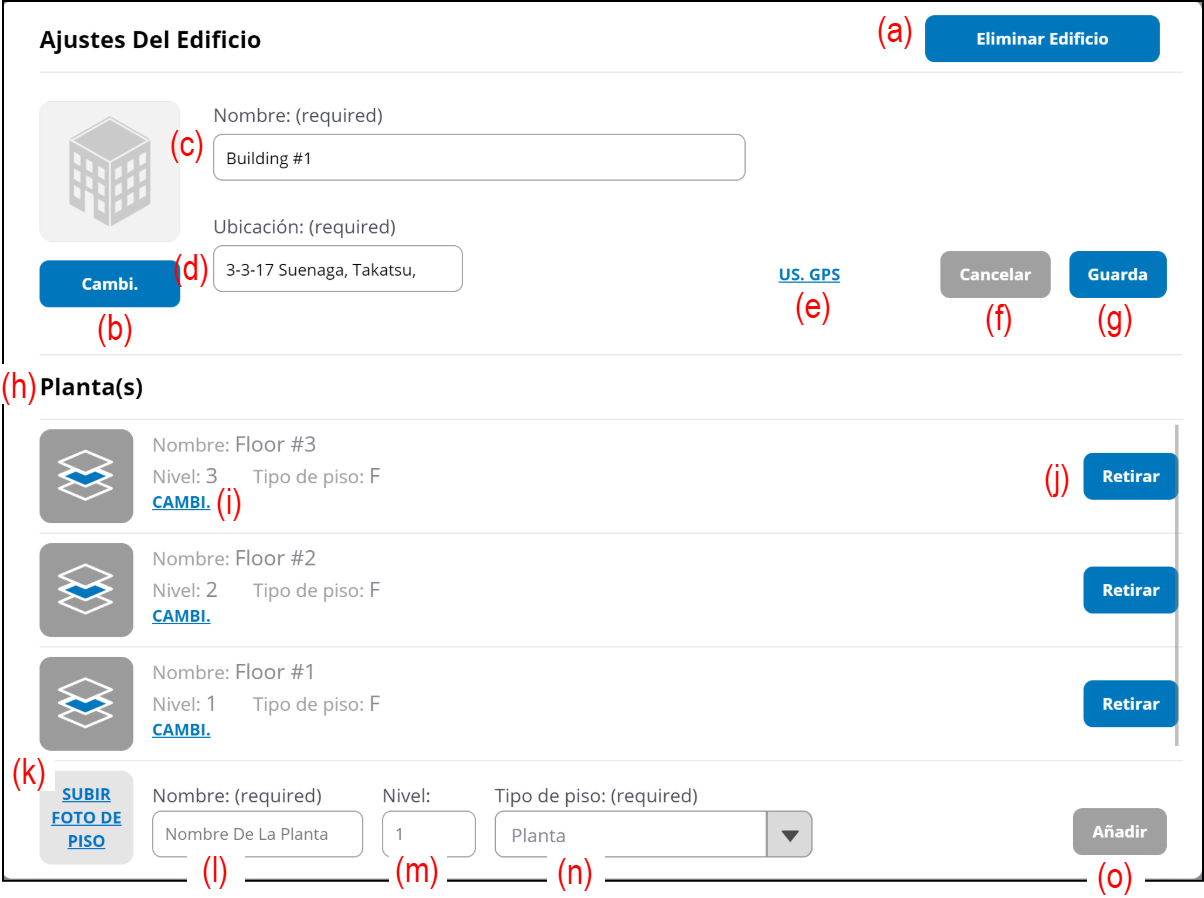Focus the building Nombre input field

(479, 158)
